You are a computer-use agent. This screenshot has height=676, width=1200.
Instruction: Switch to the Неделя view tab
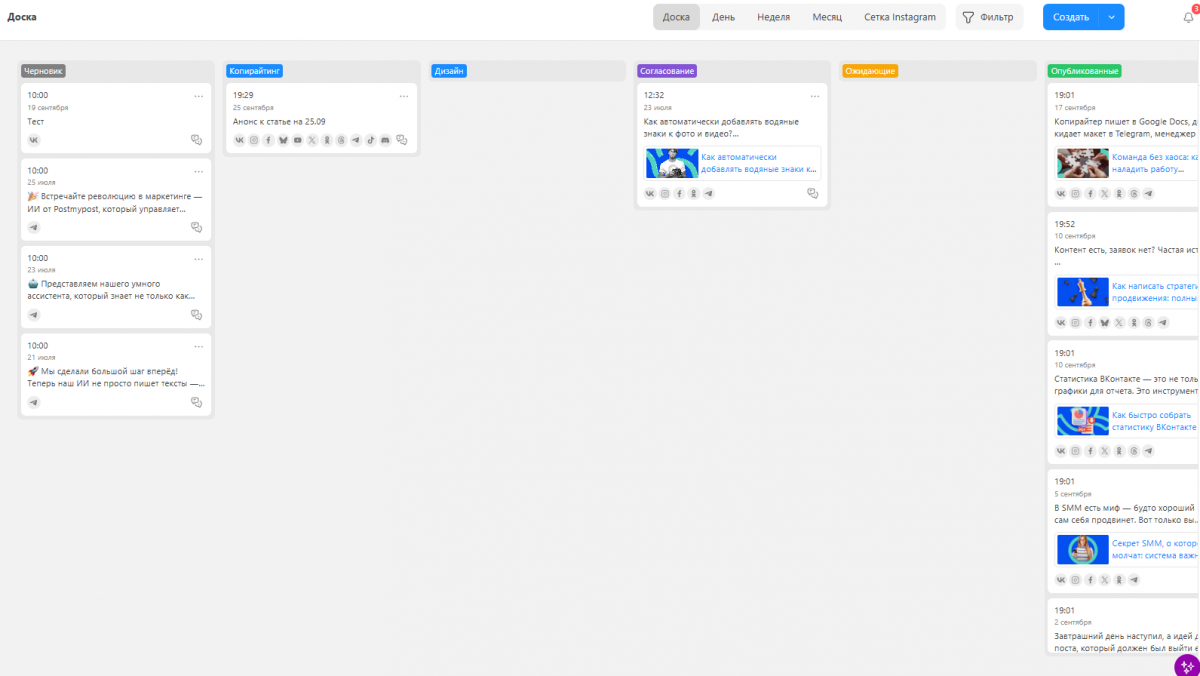coord(773,17)
